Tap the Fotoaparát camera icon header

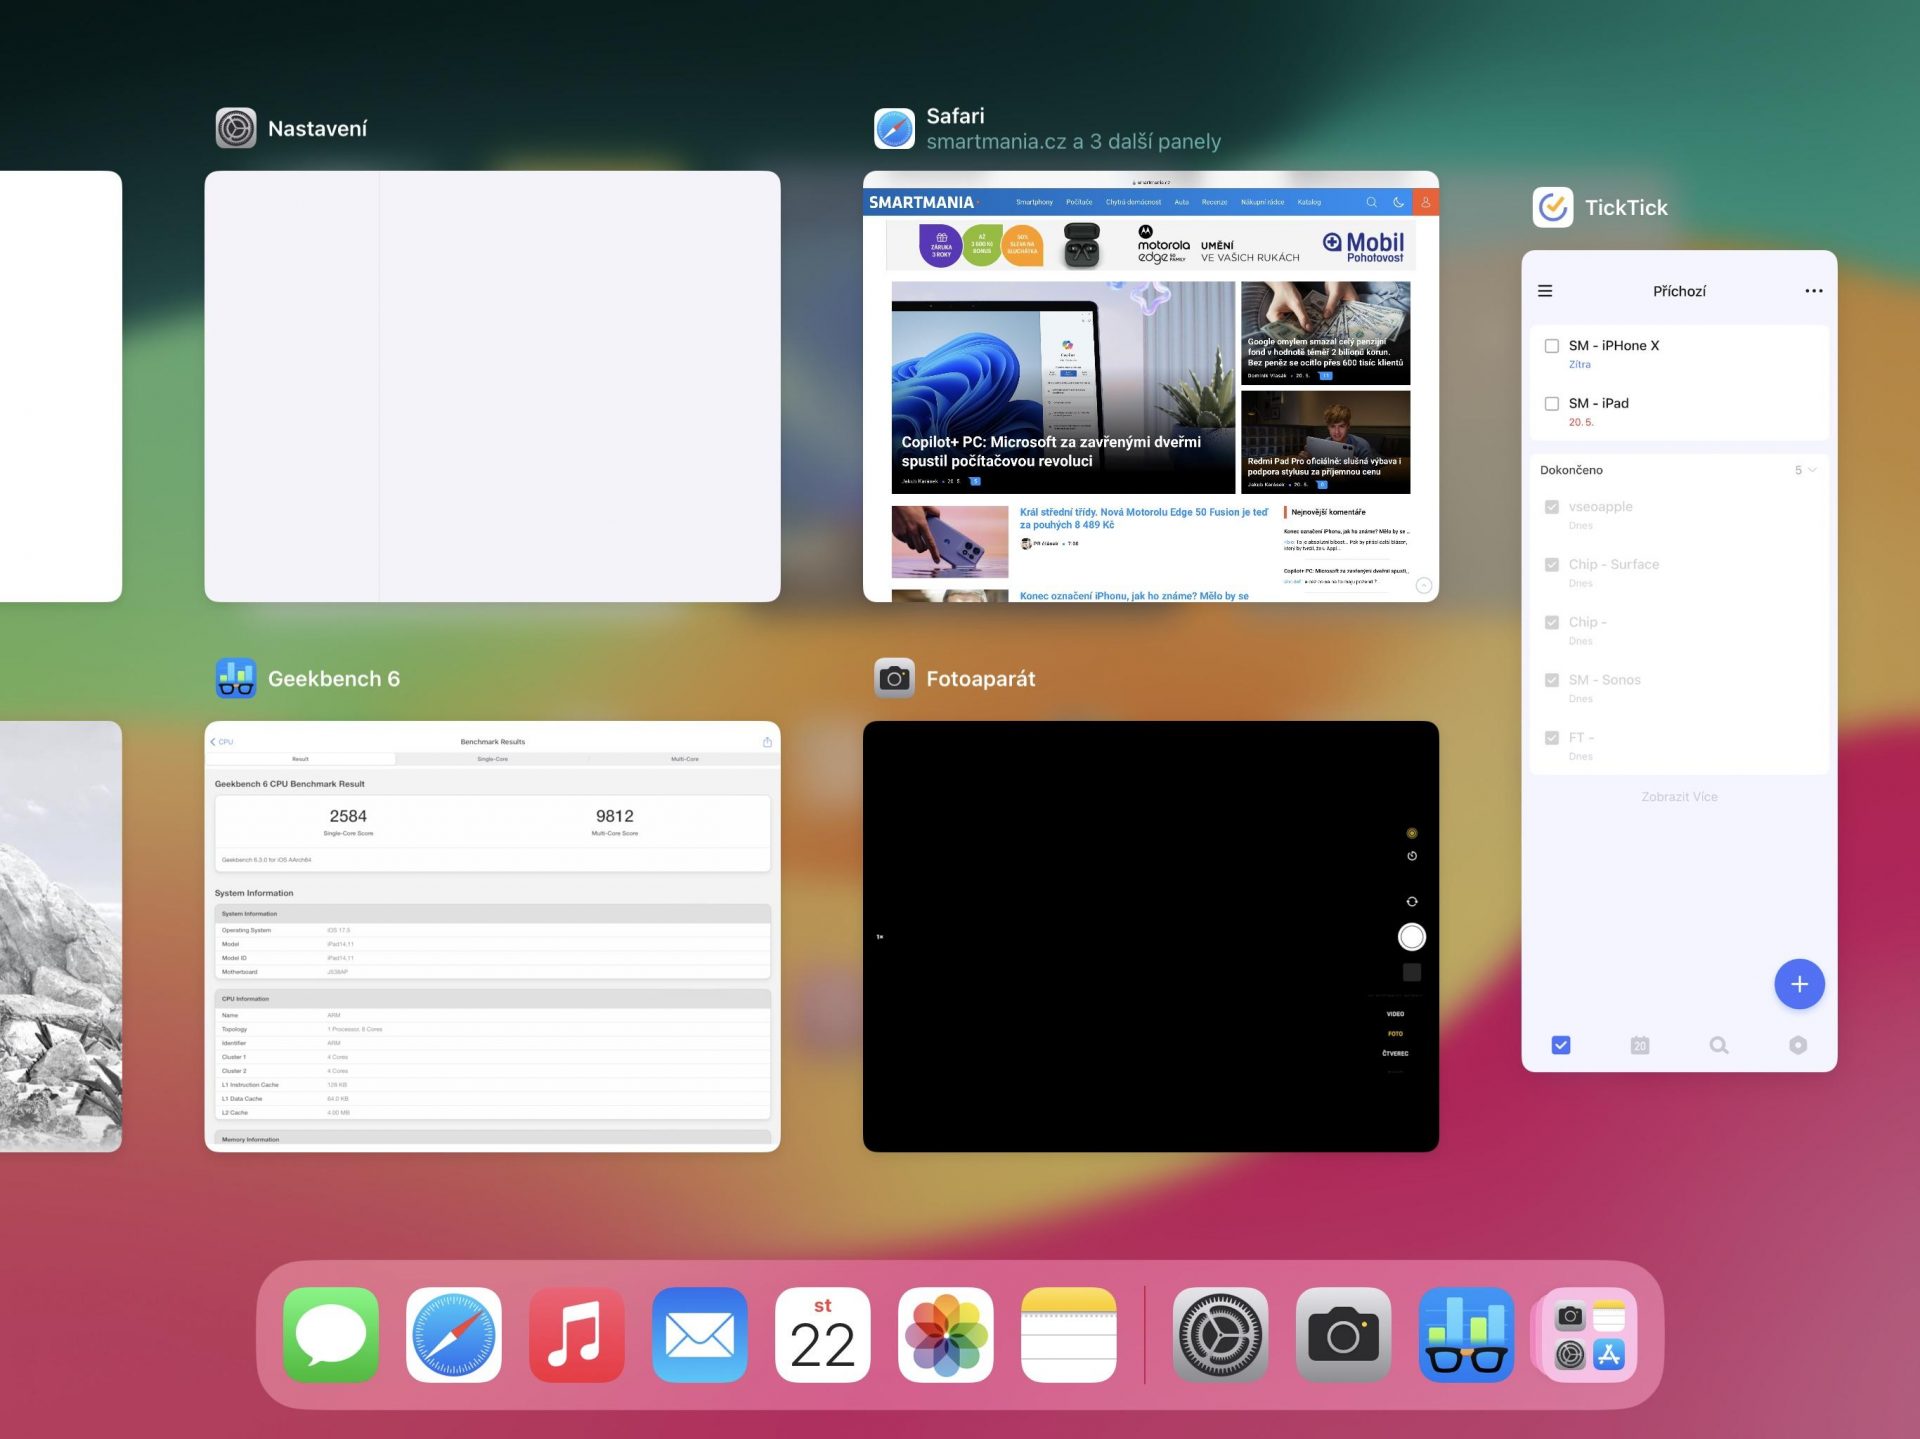click(894, 678)
